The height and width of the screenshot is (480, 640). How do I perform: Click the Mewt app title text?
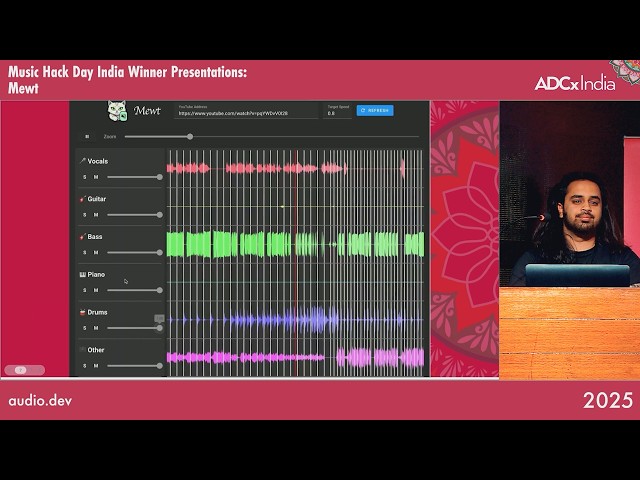147,111
